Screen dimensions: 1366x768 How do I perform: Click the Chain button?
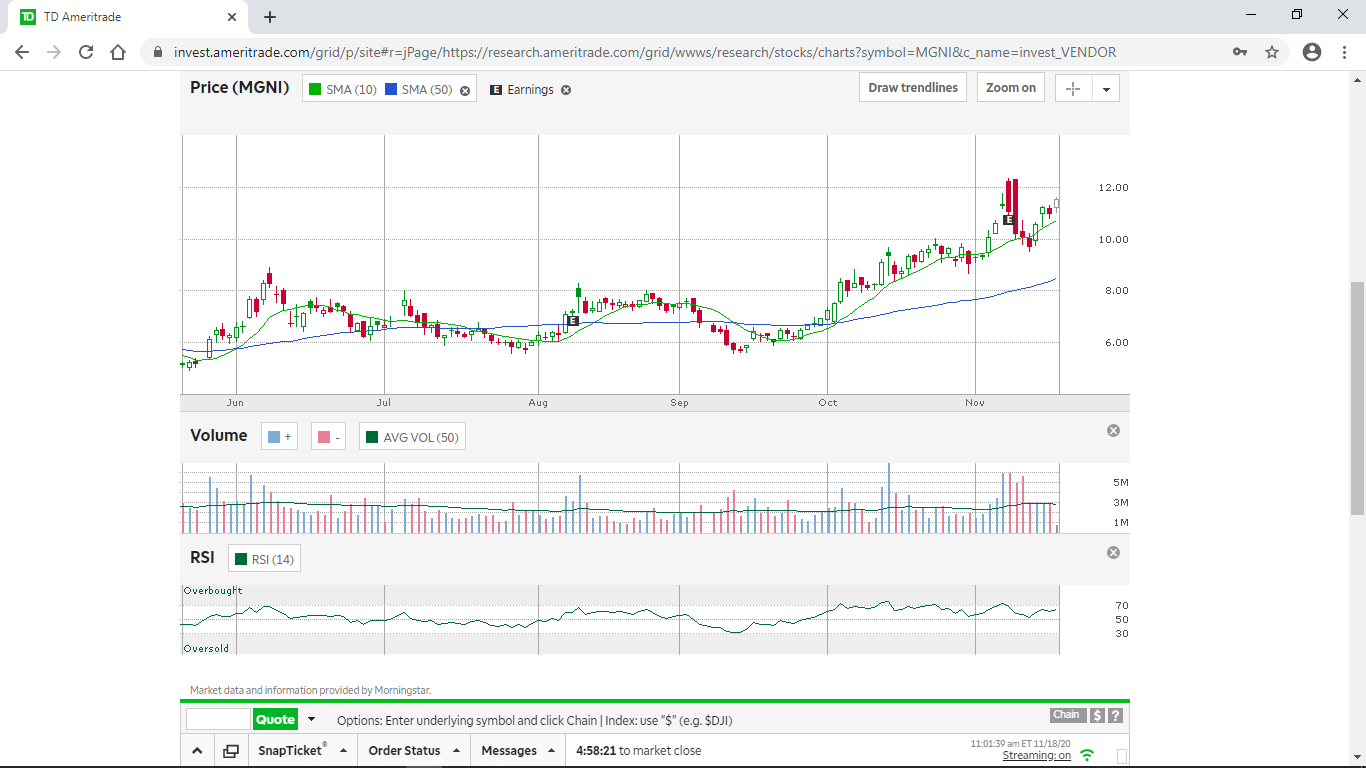click(x=1067, y=715)
